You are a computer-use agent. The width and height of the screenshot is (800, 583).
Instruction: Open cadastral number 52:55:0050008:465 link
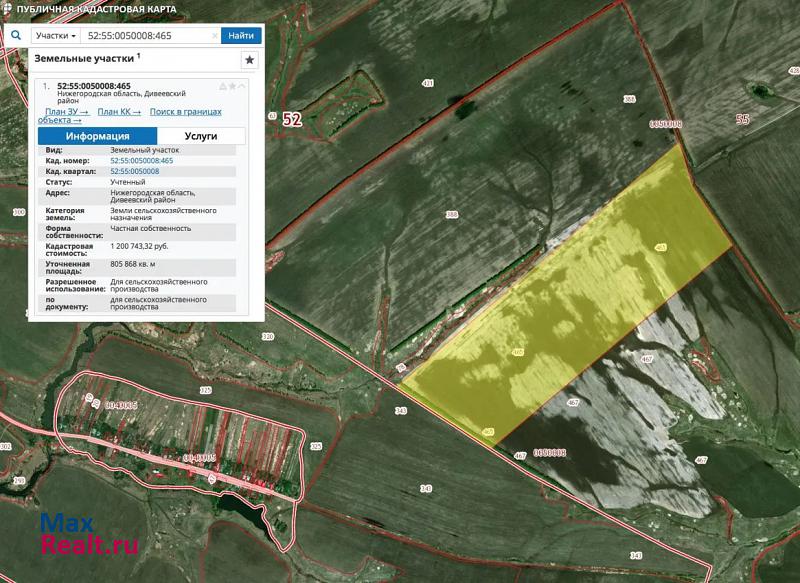[x=141, y=161]
